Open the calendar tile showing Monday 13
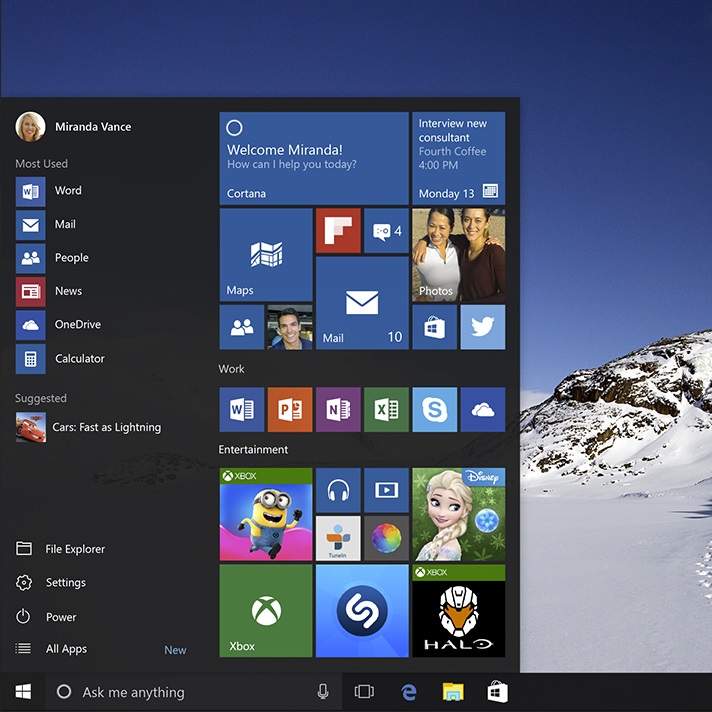Image resolution: width=712 pixels, height=712 pixels. [x=459, y=158]
